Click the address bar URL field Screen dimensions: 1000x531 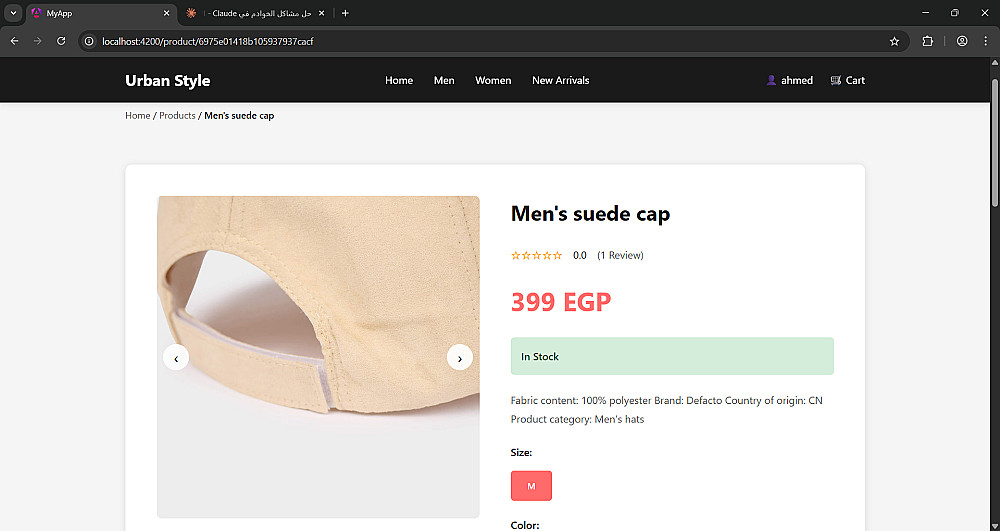(480, 41)
